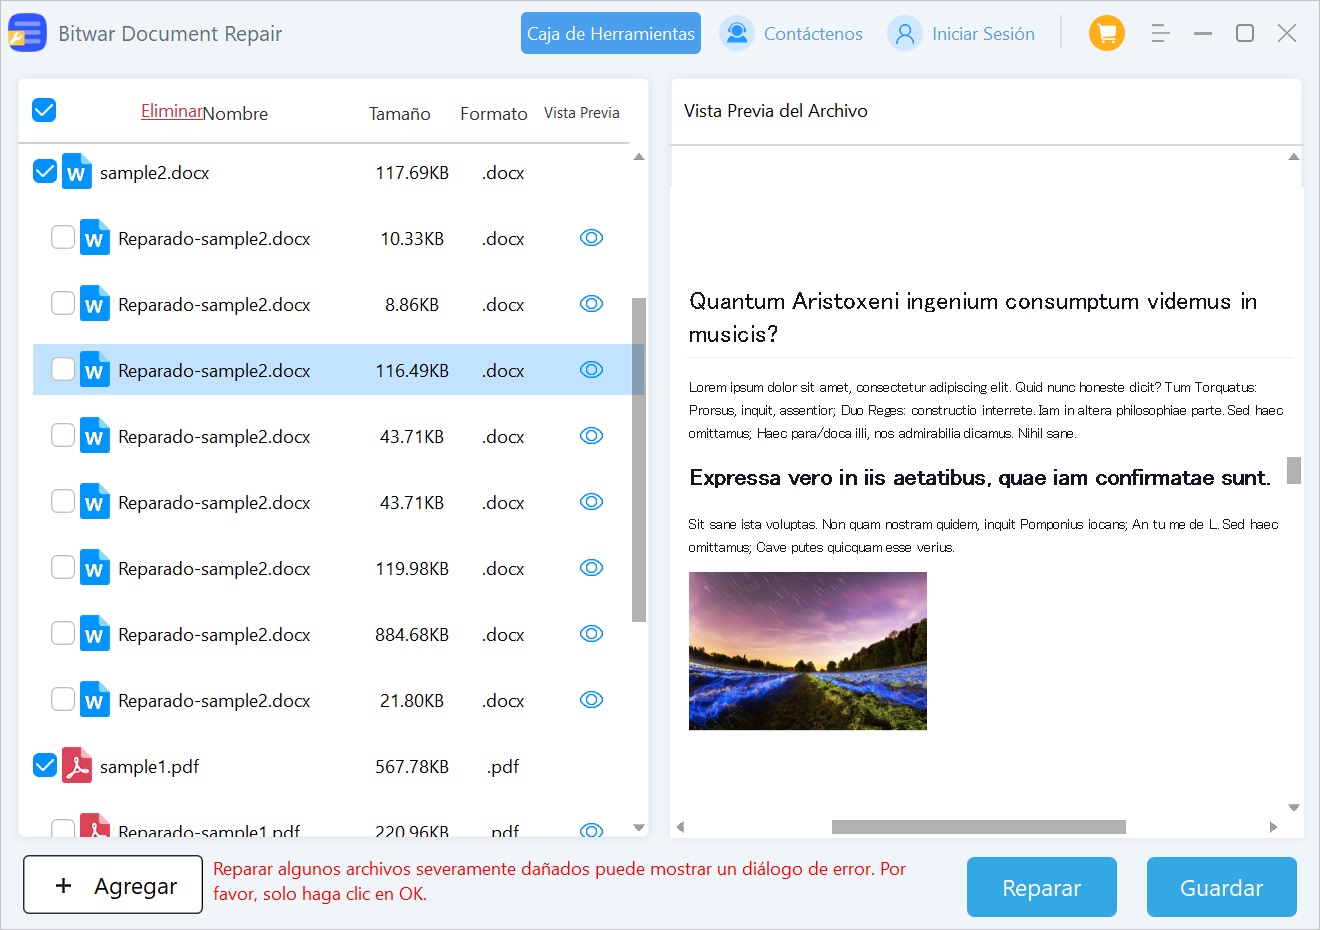Preview the 10.33KB Reparado-sample2.docx file
This screenshot has width=1320, height=930.
tap(591, 238)
